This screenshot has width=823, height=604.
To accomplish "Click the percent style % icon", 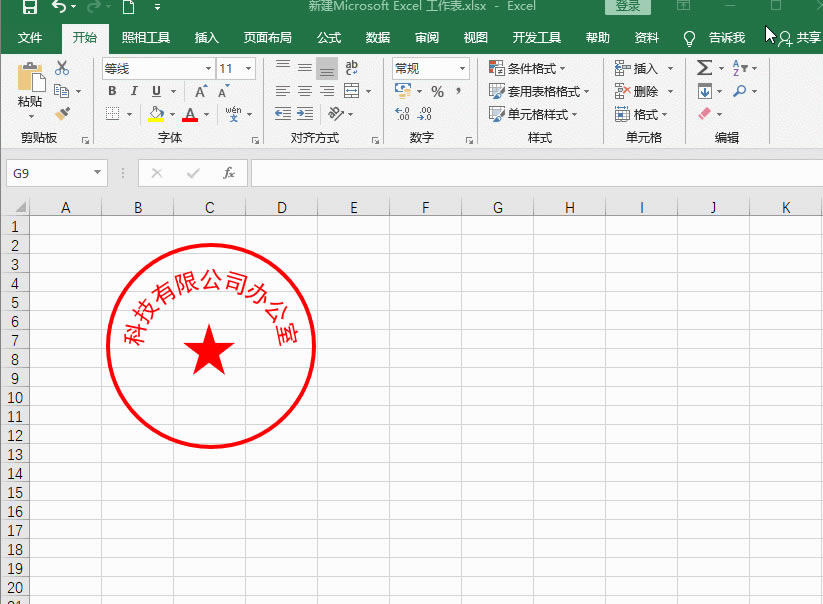I will point(436,90).
